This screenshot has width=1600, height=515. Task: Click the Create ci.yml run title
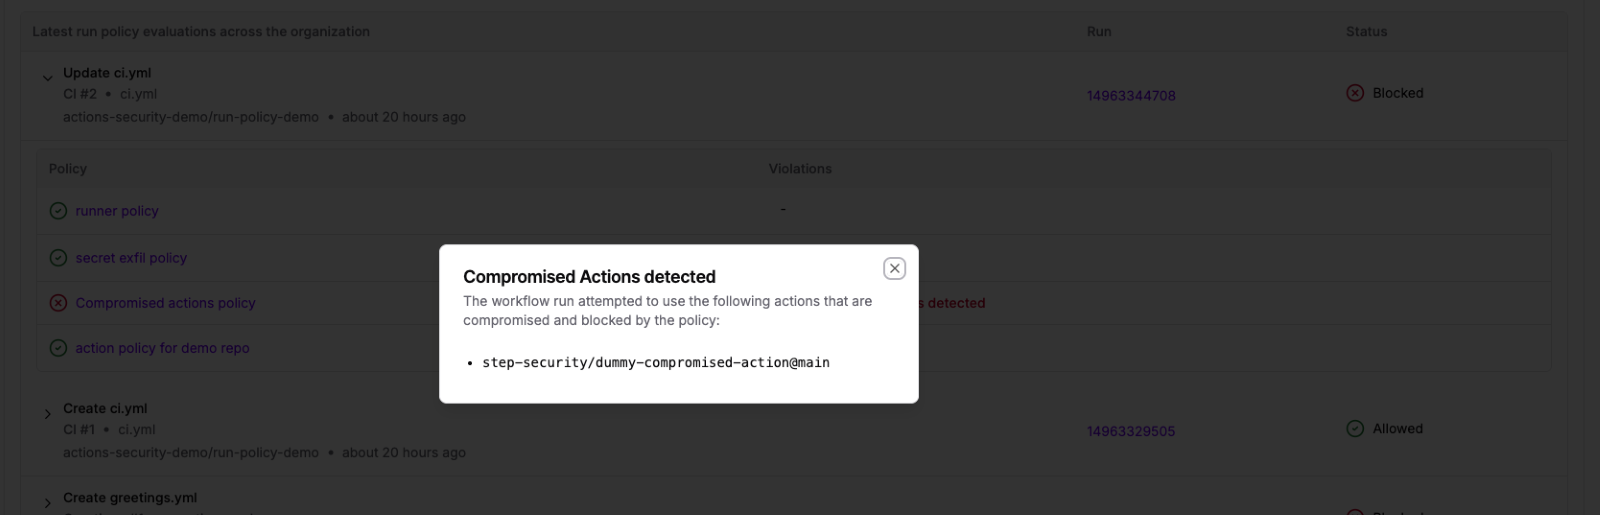click(105, 409)
